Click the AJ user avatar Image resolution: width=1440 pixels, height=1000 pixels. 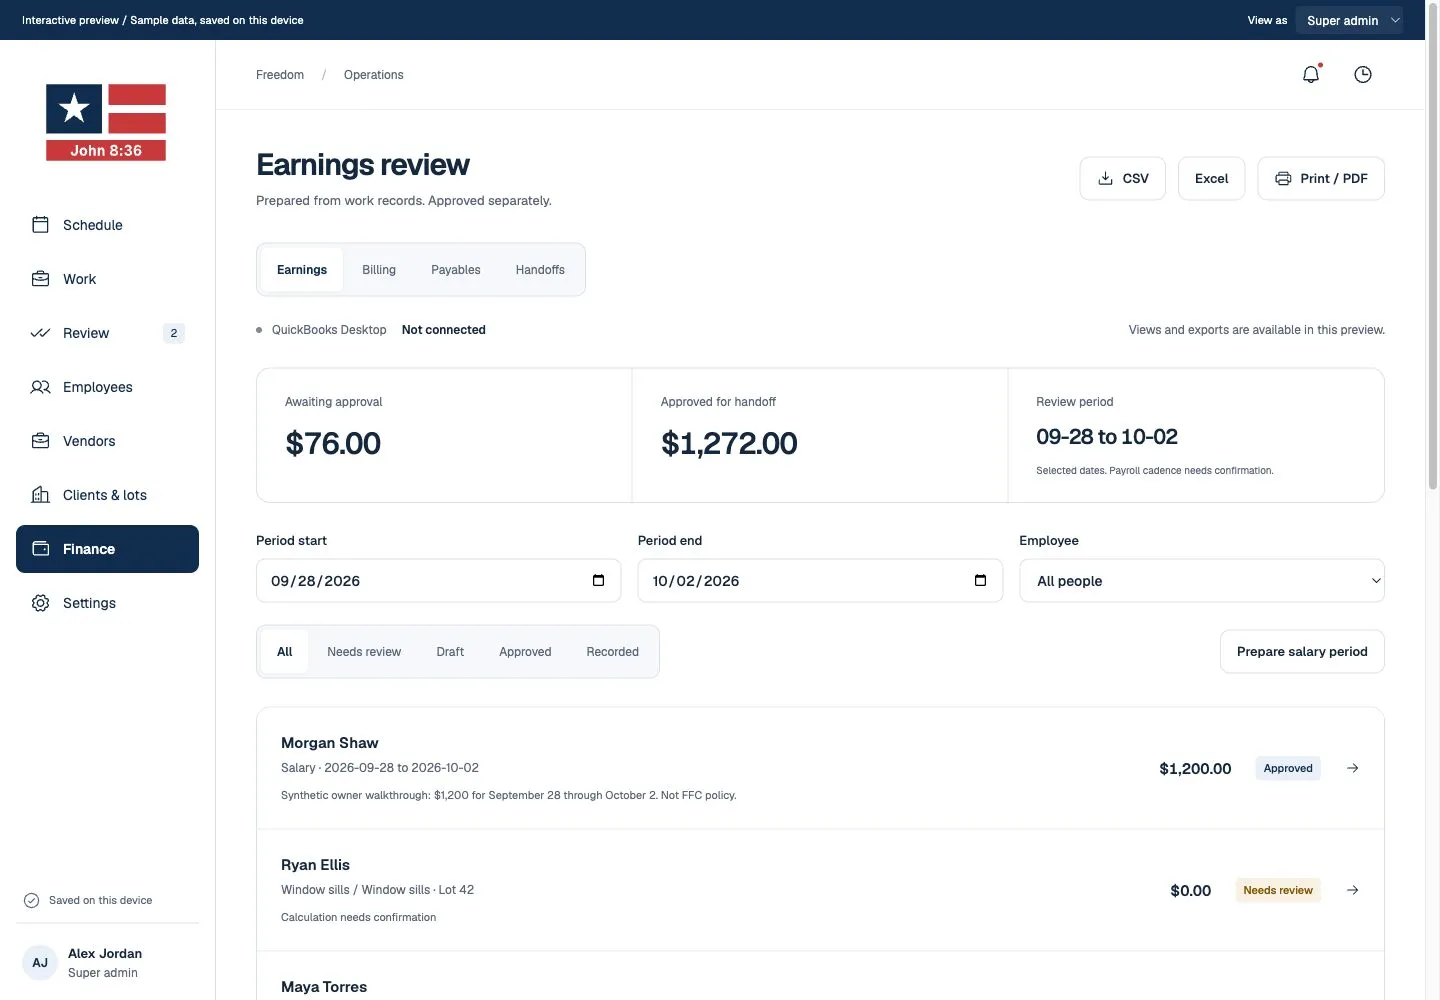coord(40,963)
